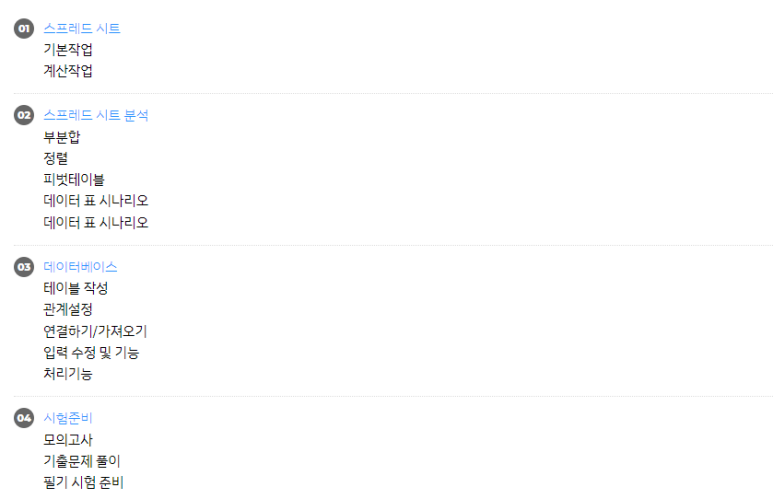Select the 계산작업 lesson item

(68, 71)
